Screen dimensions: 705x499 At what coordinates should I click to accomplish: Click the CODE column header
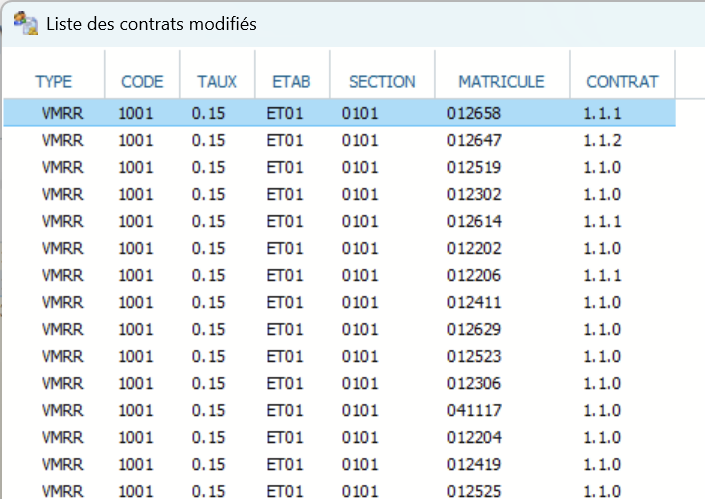[x=142, y=81]
